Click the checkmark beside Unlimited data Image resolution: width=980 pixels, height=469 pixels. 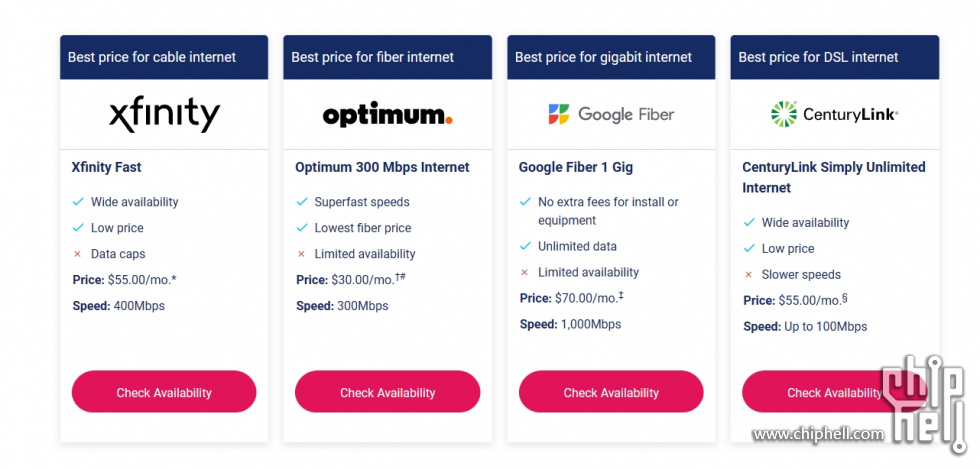click(526, 246)
